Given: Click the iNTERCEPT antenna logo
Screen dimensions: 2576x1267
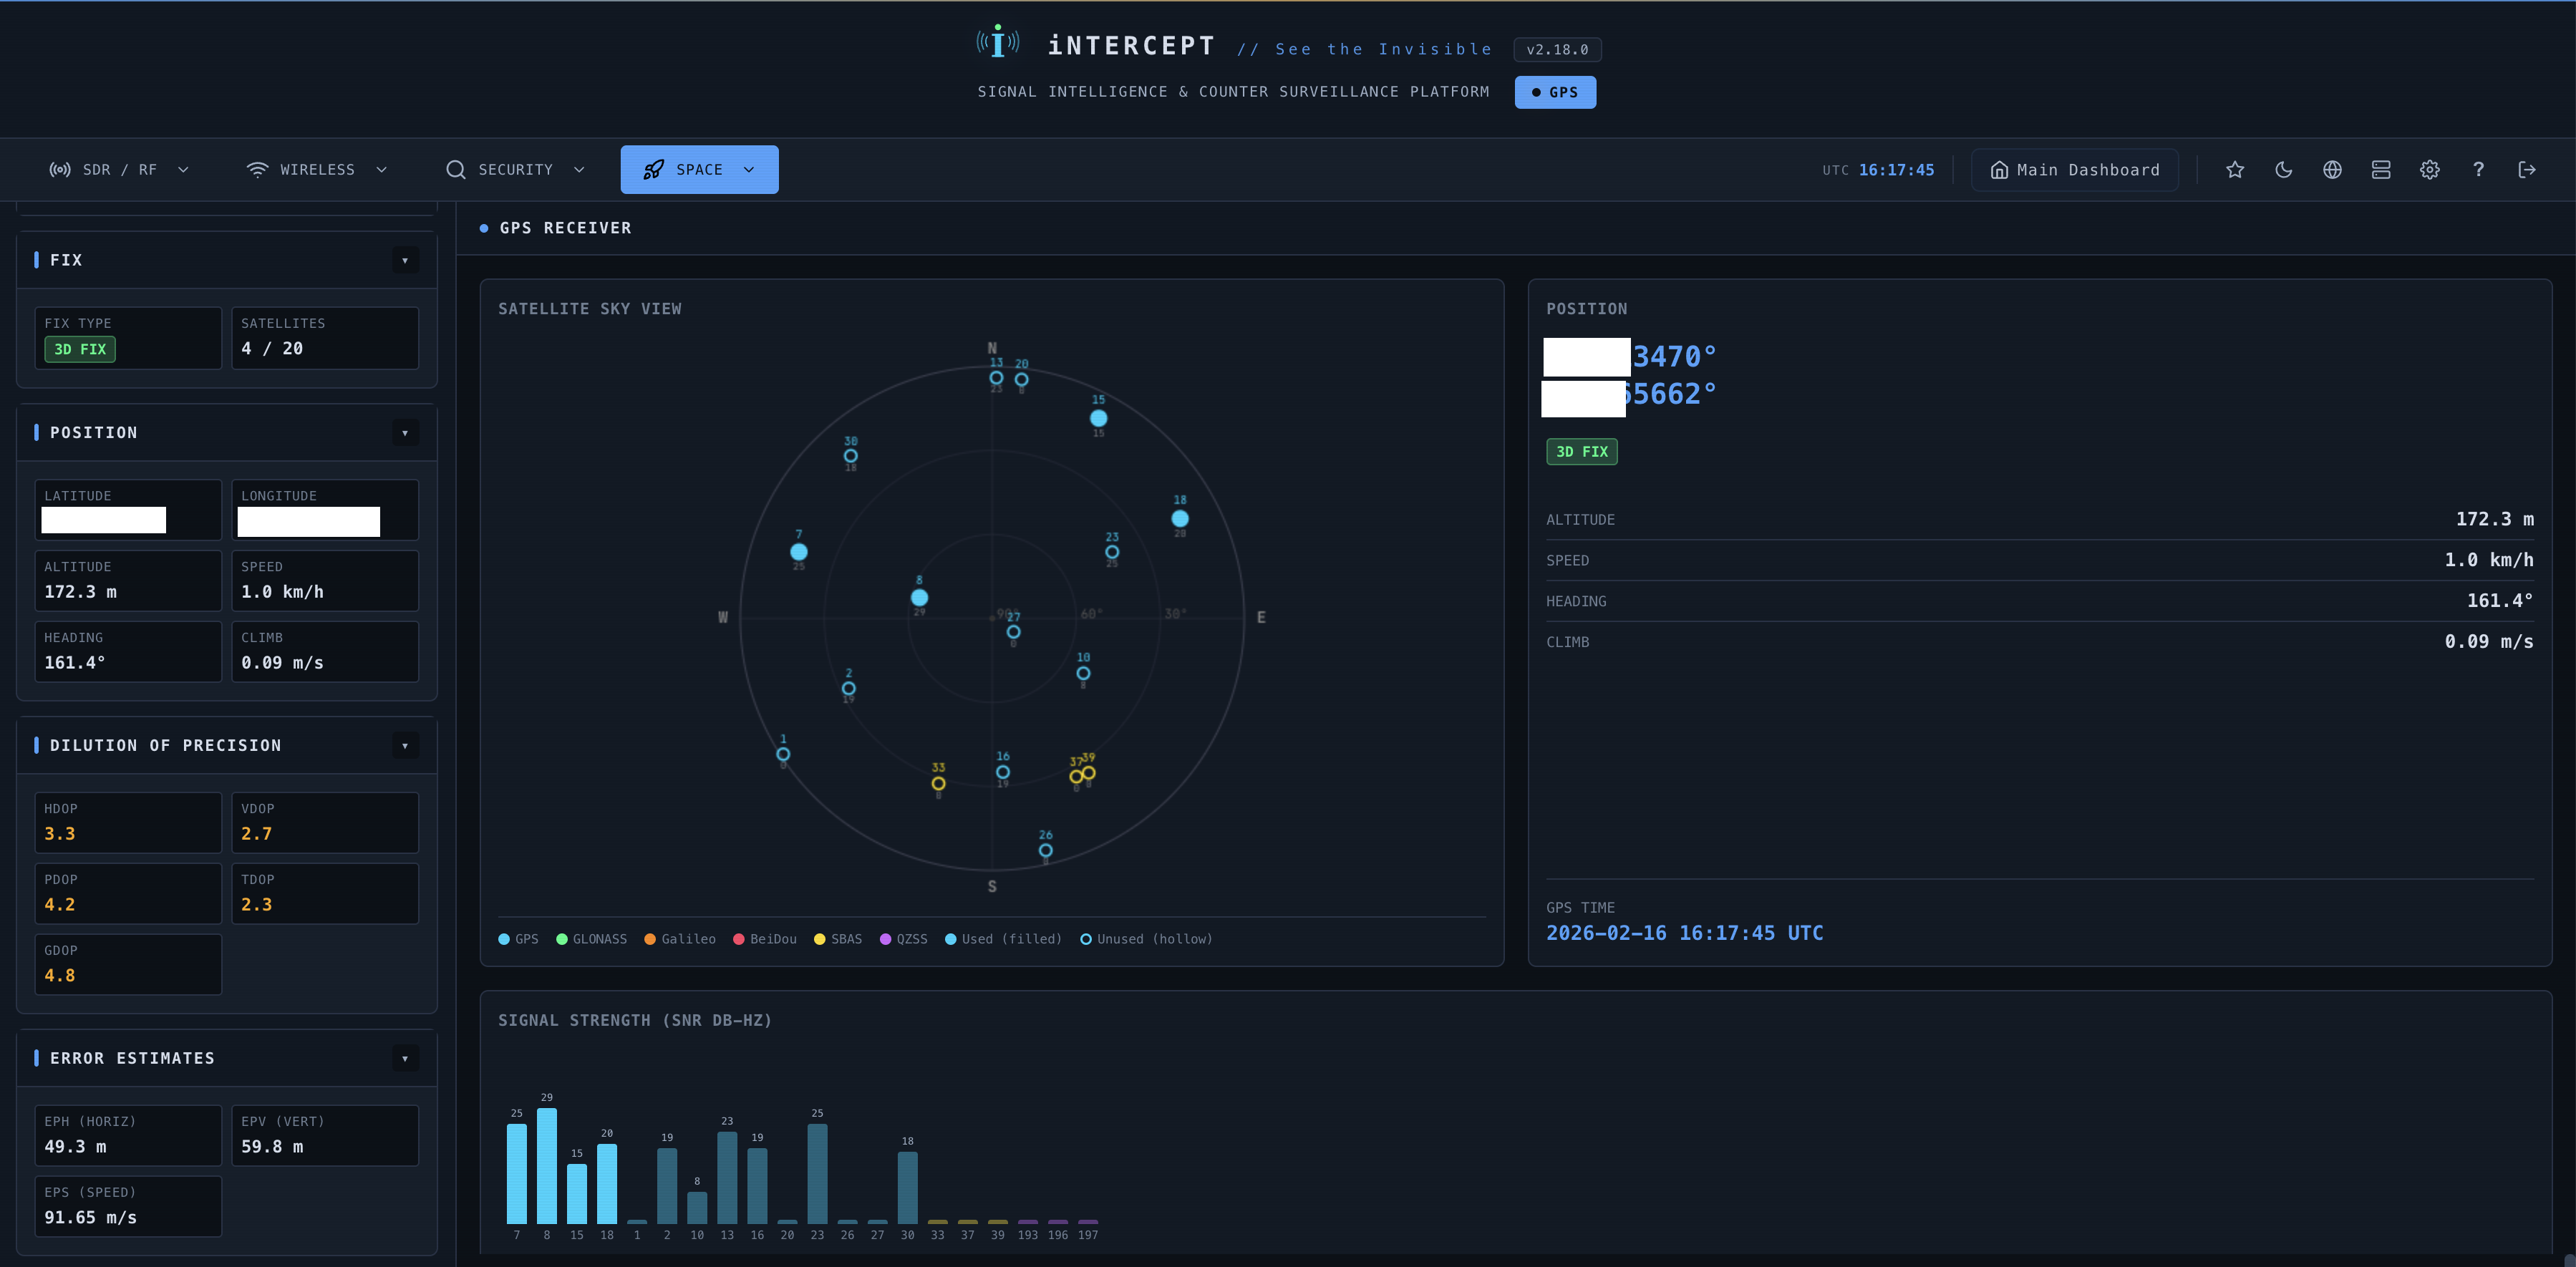Looking at the screenshot, I should tap(998, 43).
